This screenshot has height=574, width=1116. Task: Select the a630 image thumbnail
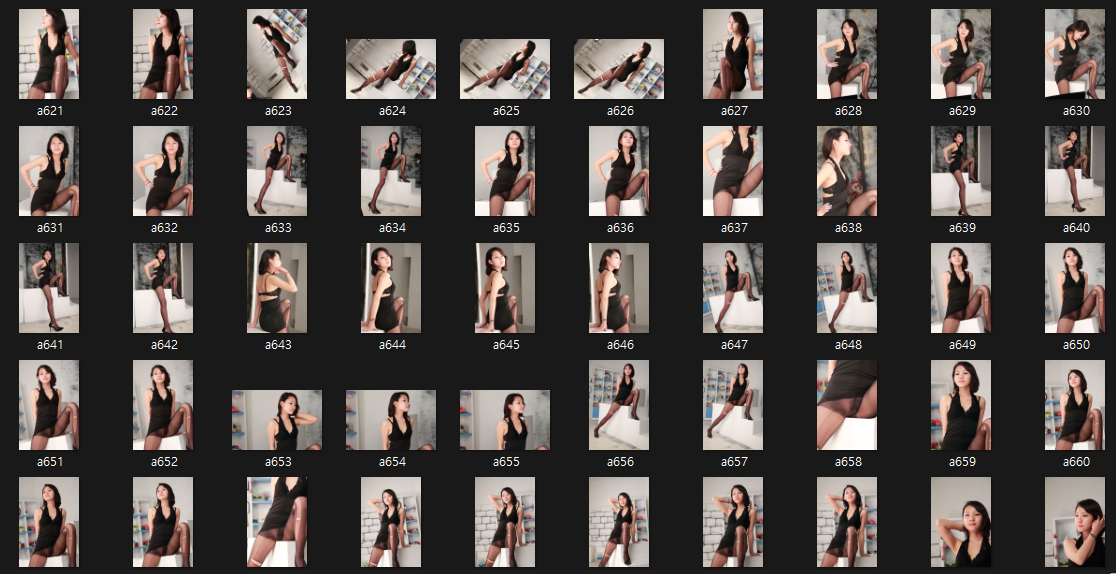[1075, 54]
